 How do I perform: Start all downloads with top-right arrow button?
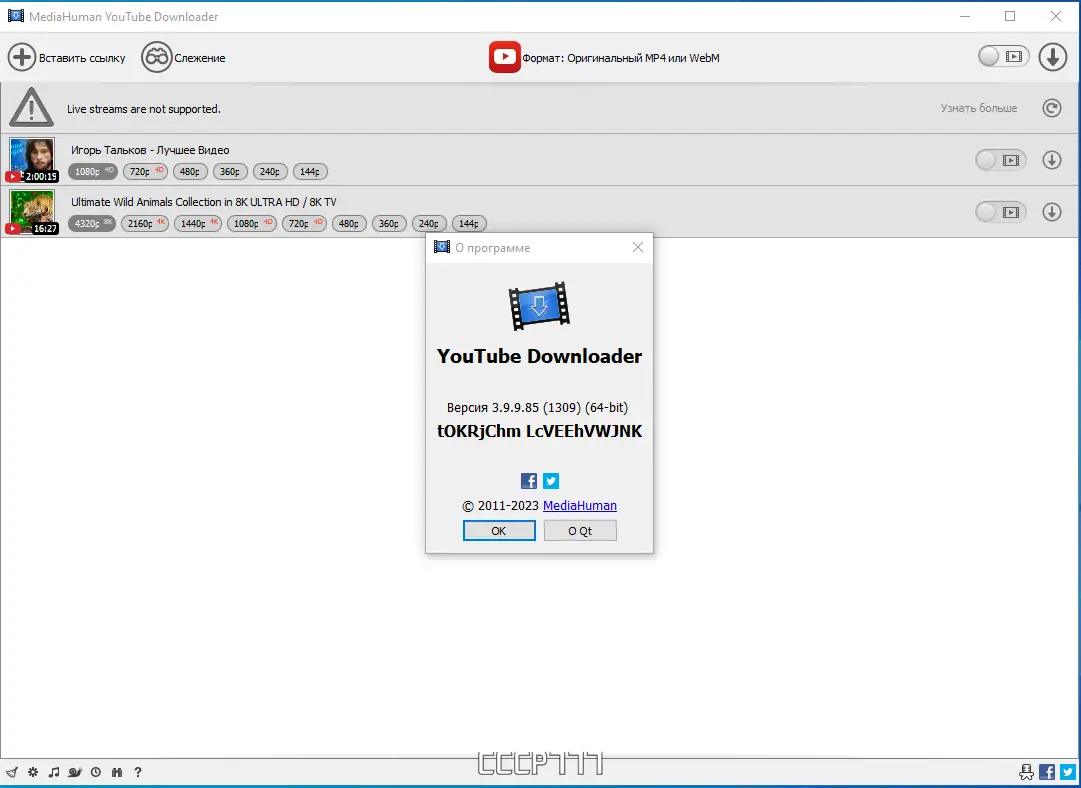(x=1053, y=57)
